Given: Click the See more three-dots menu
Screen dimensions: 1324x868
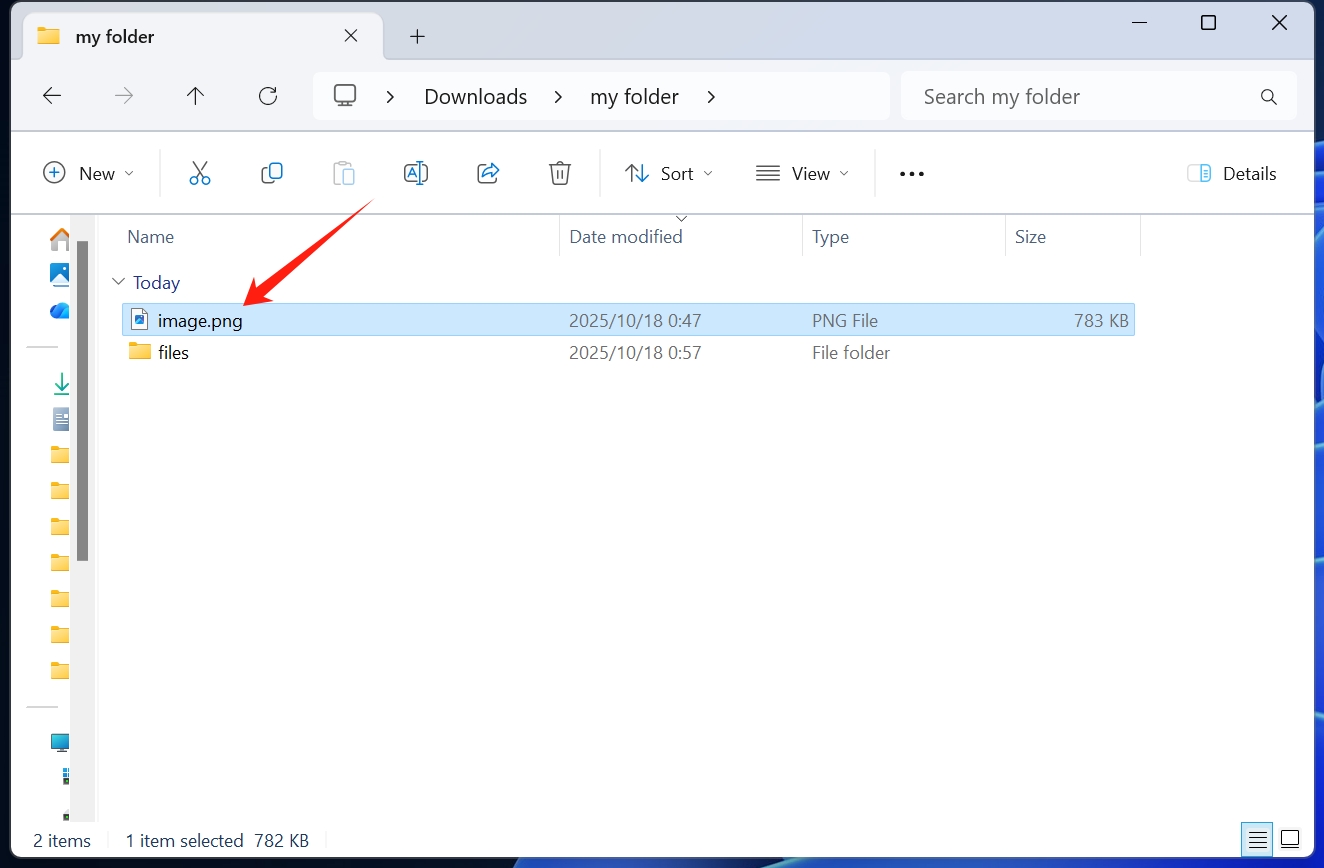Looking at the screenshot, I should (912, 173).
